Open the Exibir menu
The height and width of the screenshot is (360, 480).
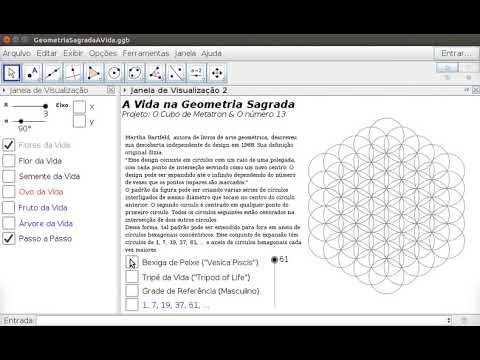click(73, 53)
